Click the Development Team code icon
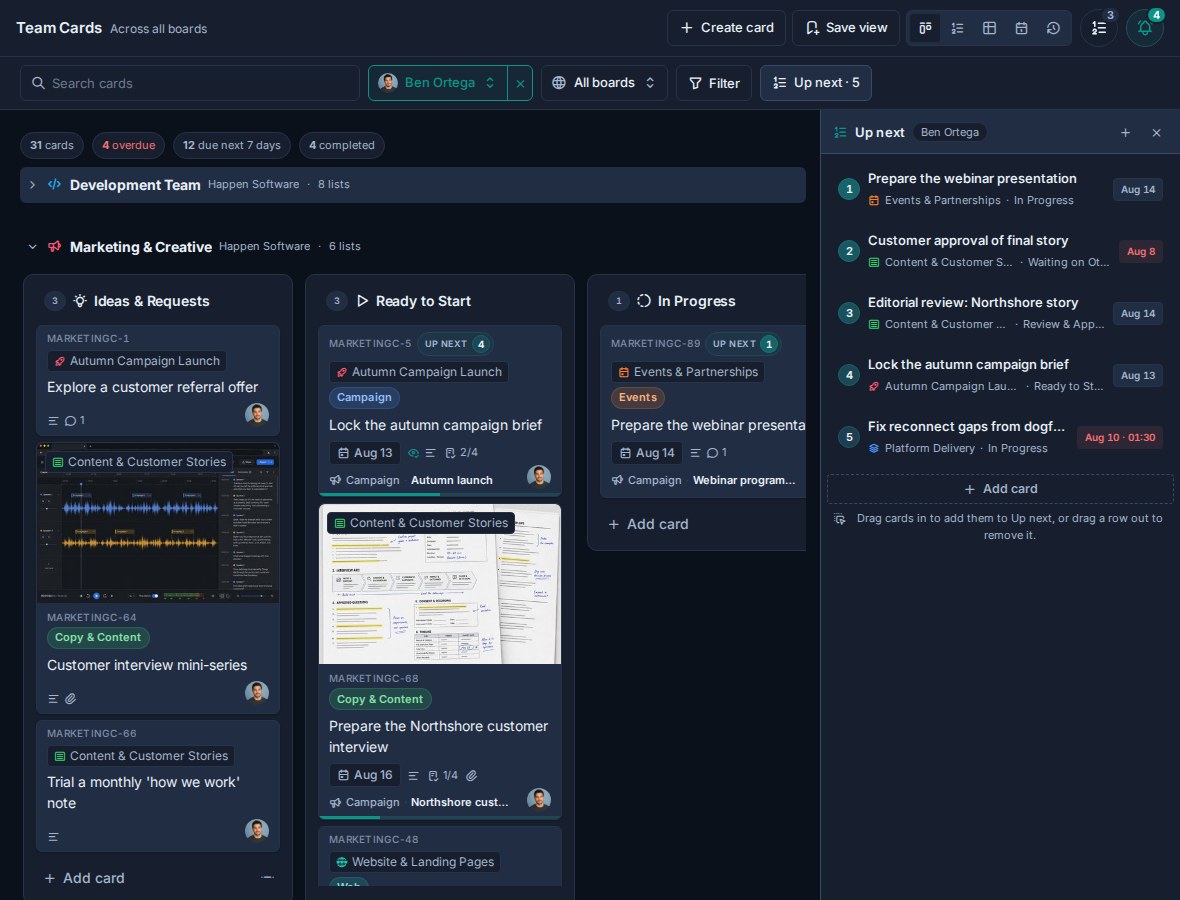The height and width of the screenshot is (900, 1180). [x=55, y=184]
